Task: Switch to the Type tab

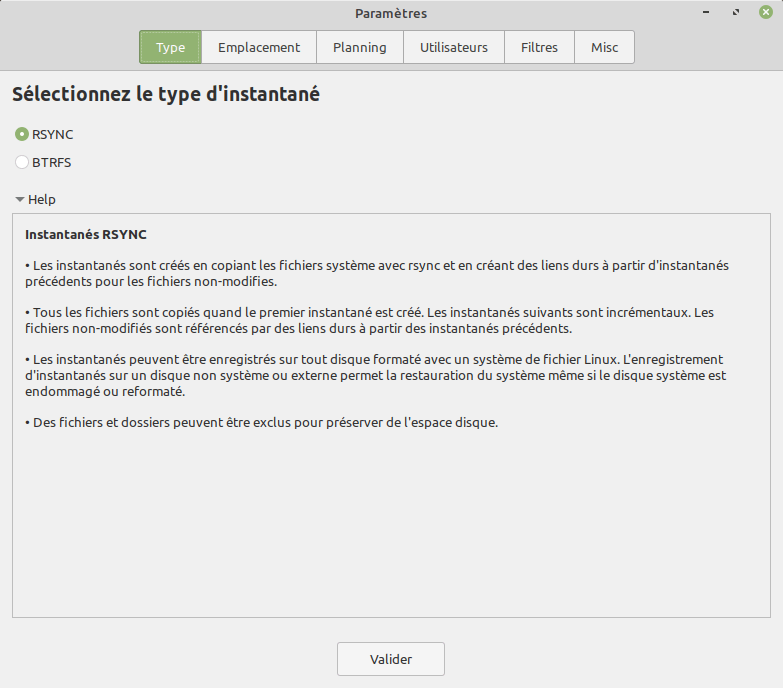Action: tap(170, 47)
